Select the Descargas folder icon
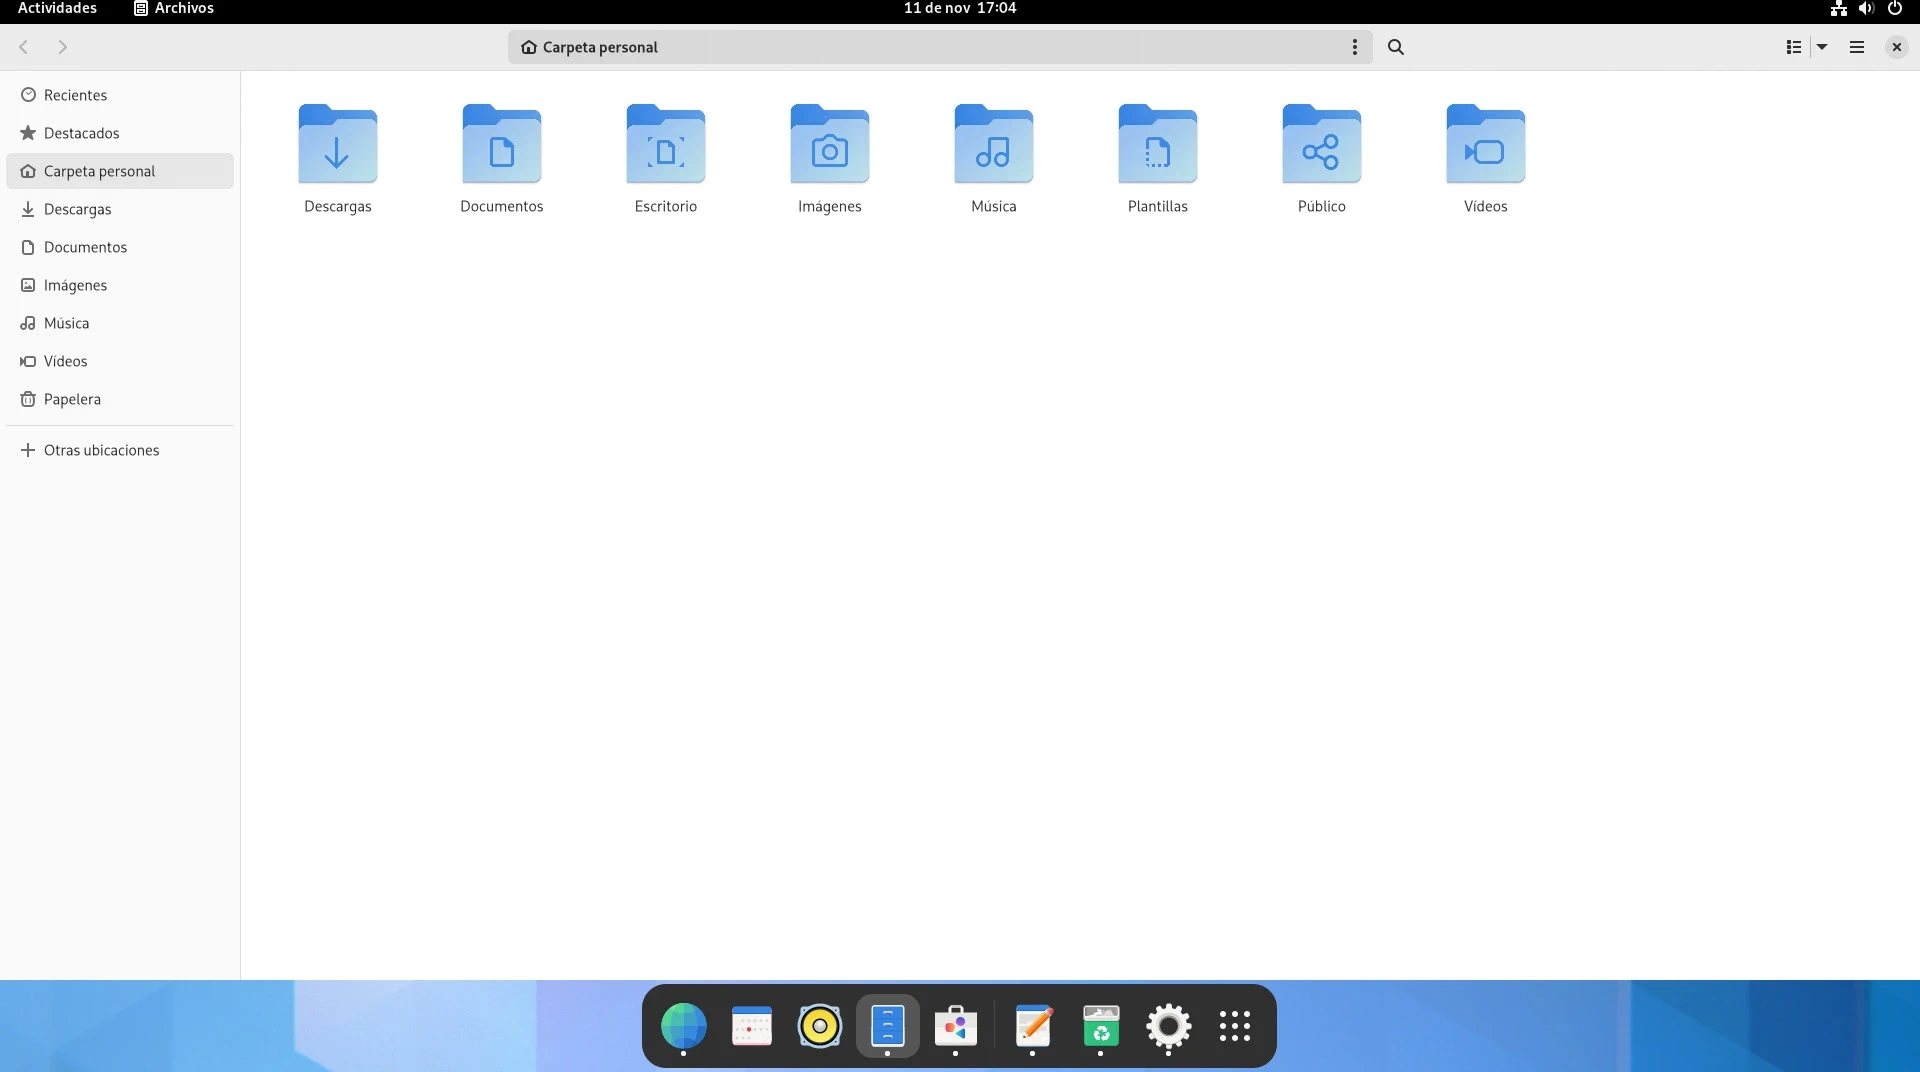Image resolution: width=1920 pixels, height=1072 pixels. [x=338, y=146]
